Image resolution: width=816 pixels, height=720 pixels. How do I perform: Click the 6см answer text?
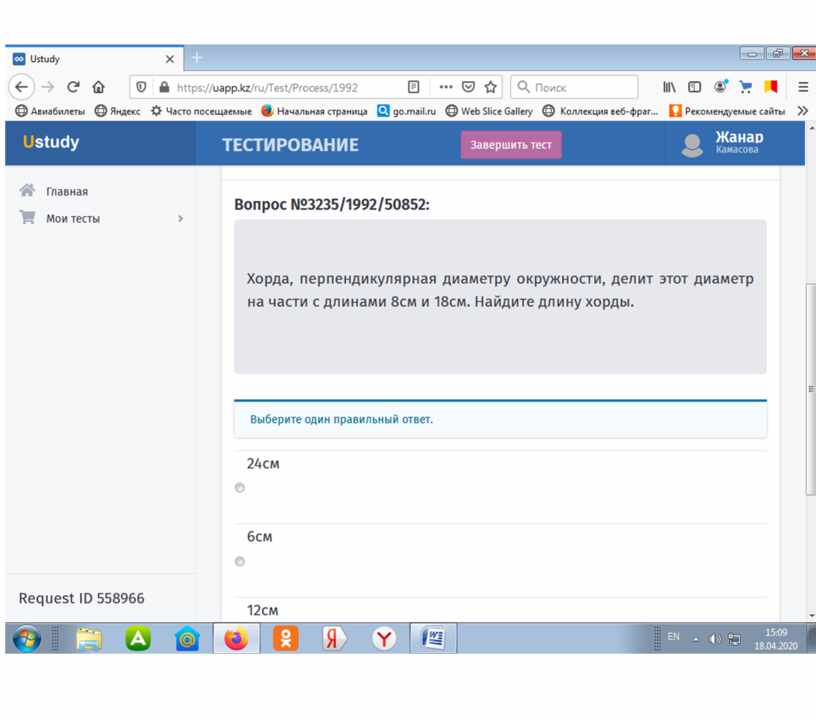(259, 536)
